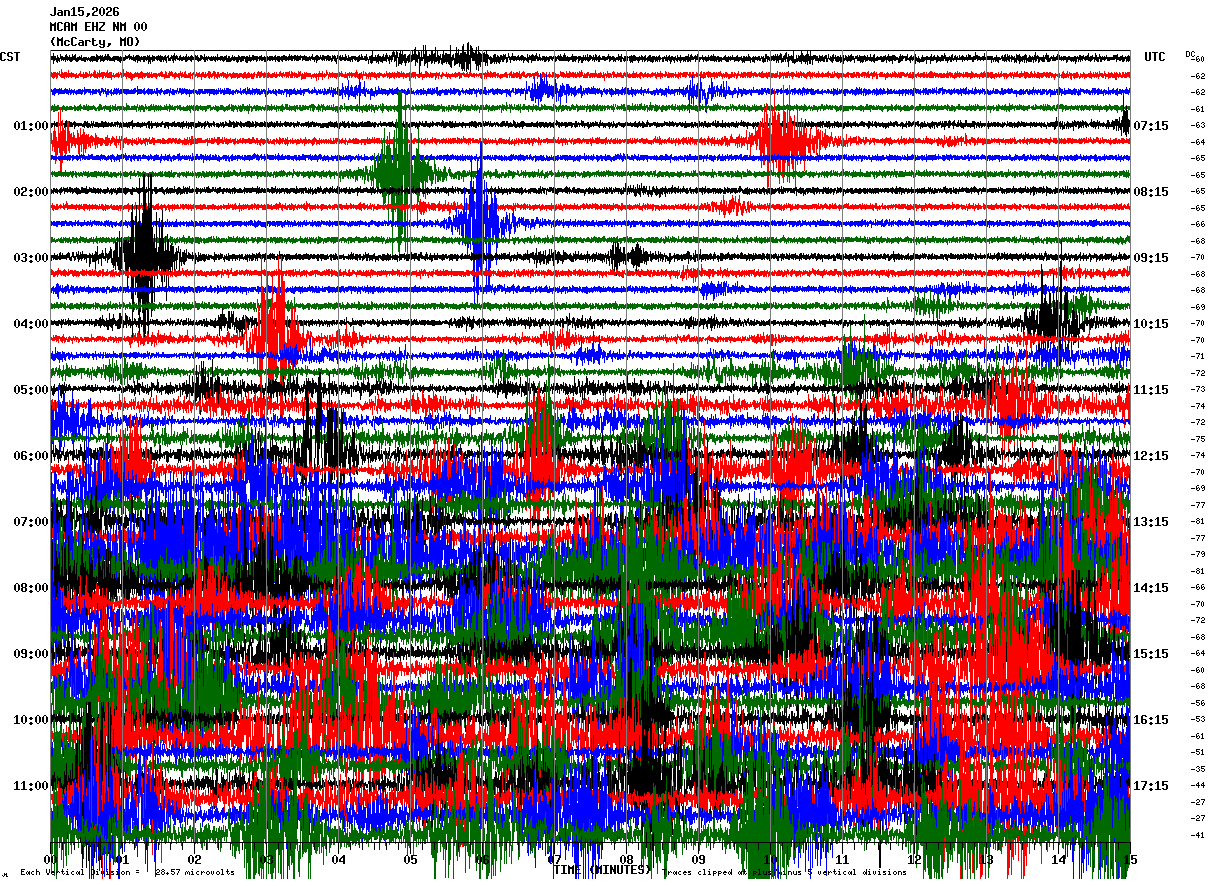Click minute 09 on the time axis
The image size is (1210, 886).
click(699, 859)
